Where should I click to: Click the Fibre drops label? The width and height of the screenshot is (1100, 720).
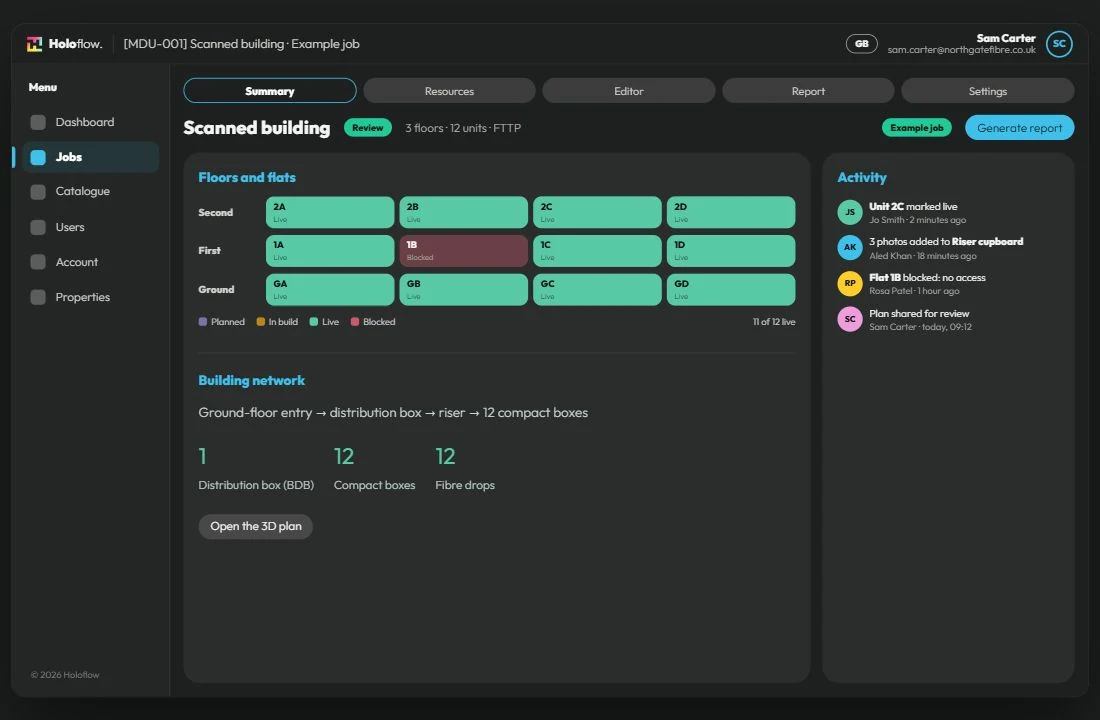pos(464,485)
